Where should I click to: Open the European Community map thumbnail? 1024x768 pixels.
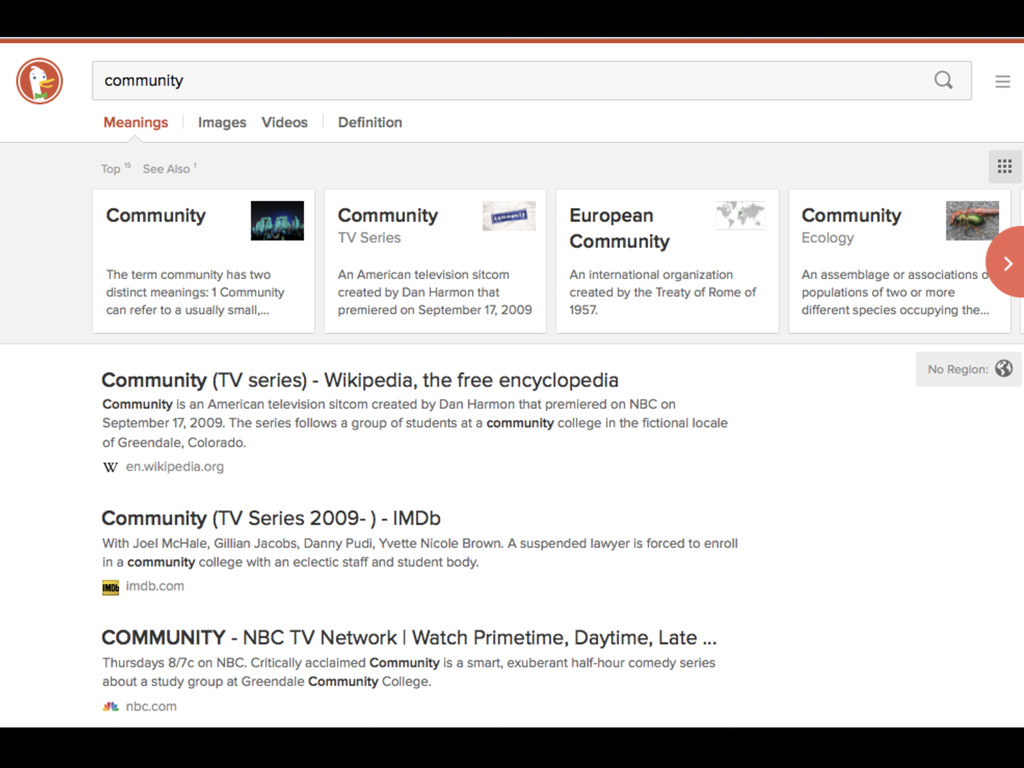pos(741,215)
